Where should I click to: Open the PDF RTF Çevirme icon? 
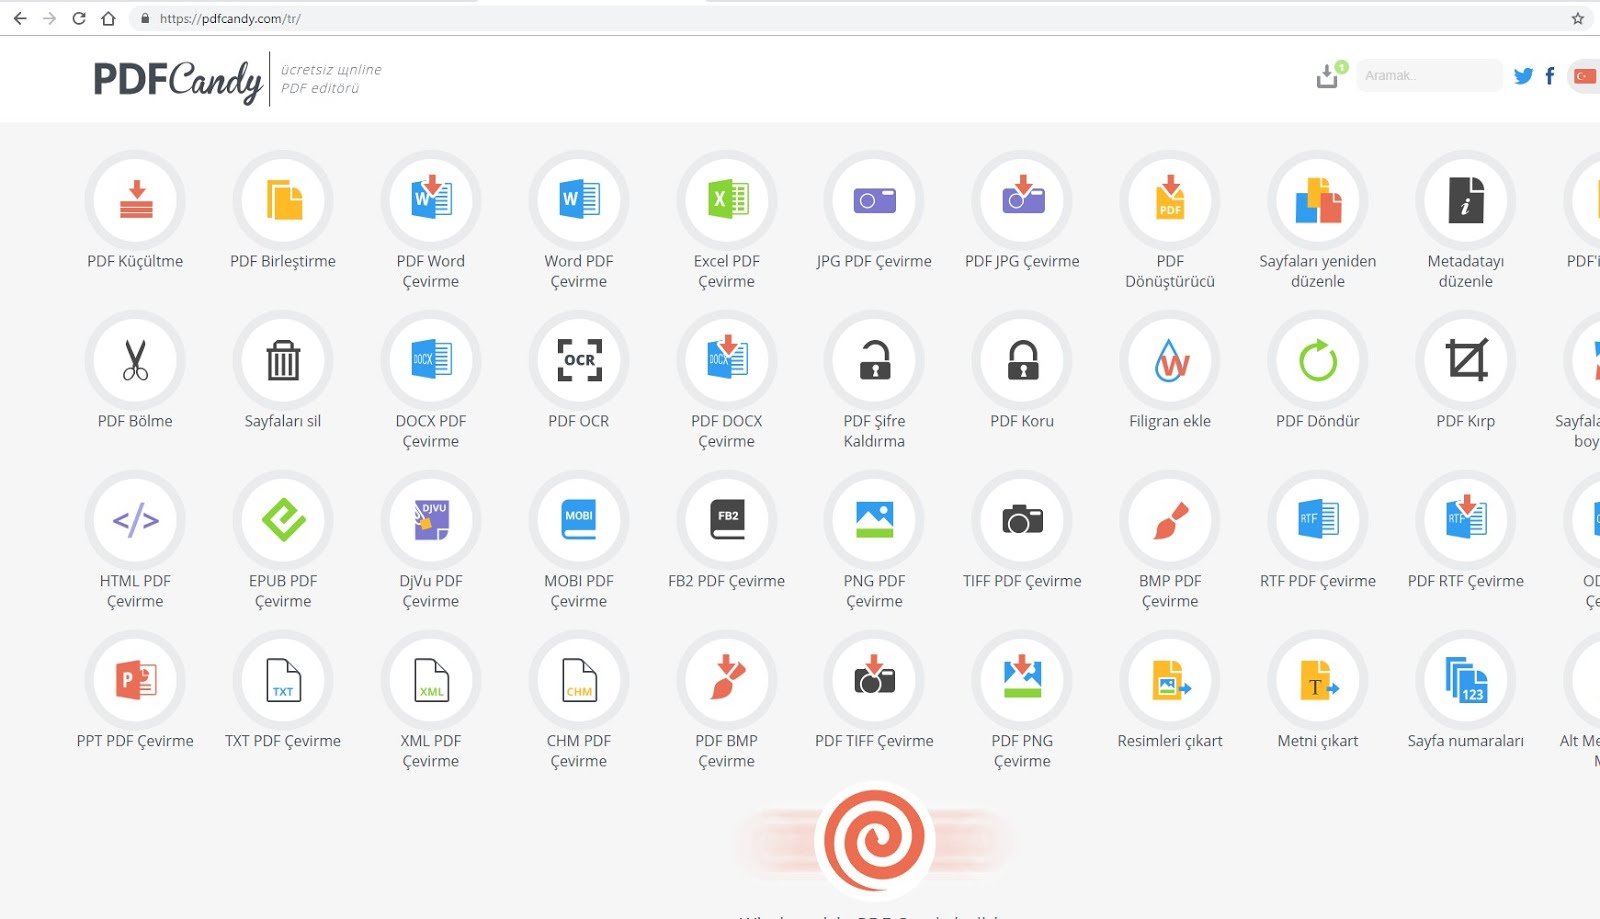point(1466,520)
